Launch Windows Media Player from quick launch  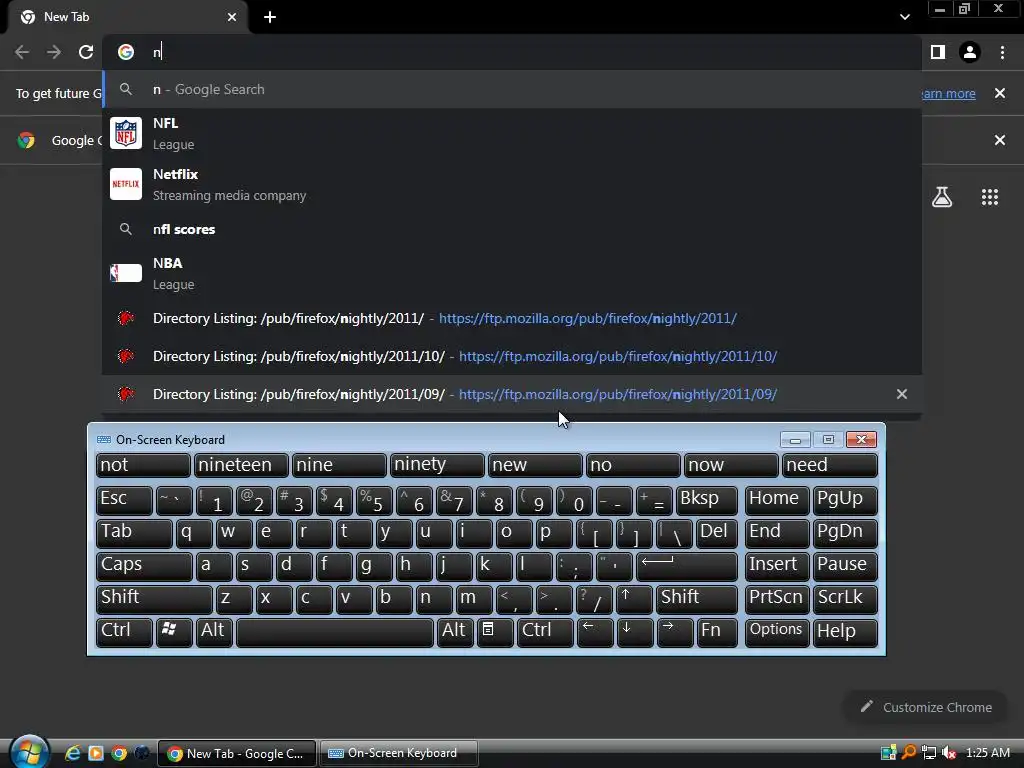point(95,753)
